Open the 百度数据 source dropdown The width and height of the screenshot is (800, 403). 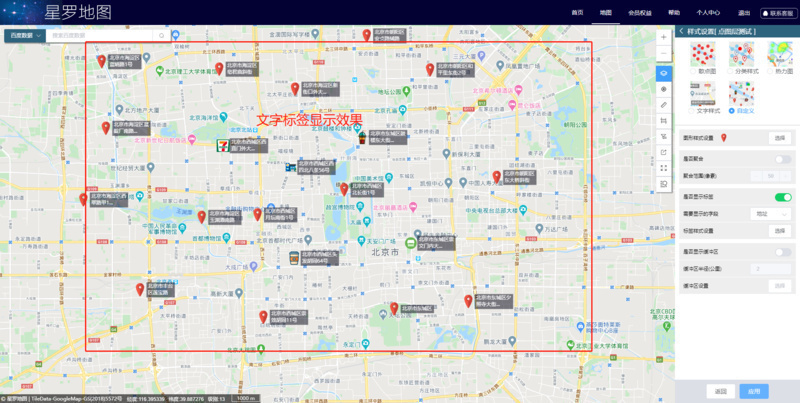[x=25, y=36]
